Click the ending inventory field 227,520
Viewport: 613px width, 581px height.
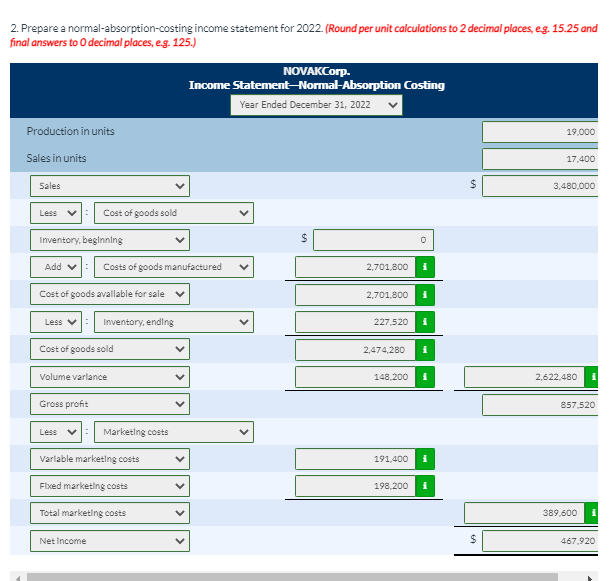coord(355,322)
